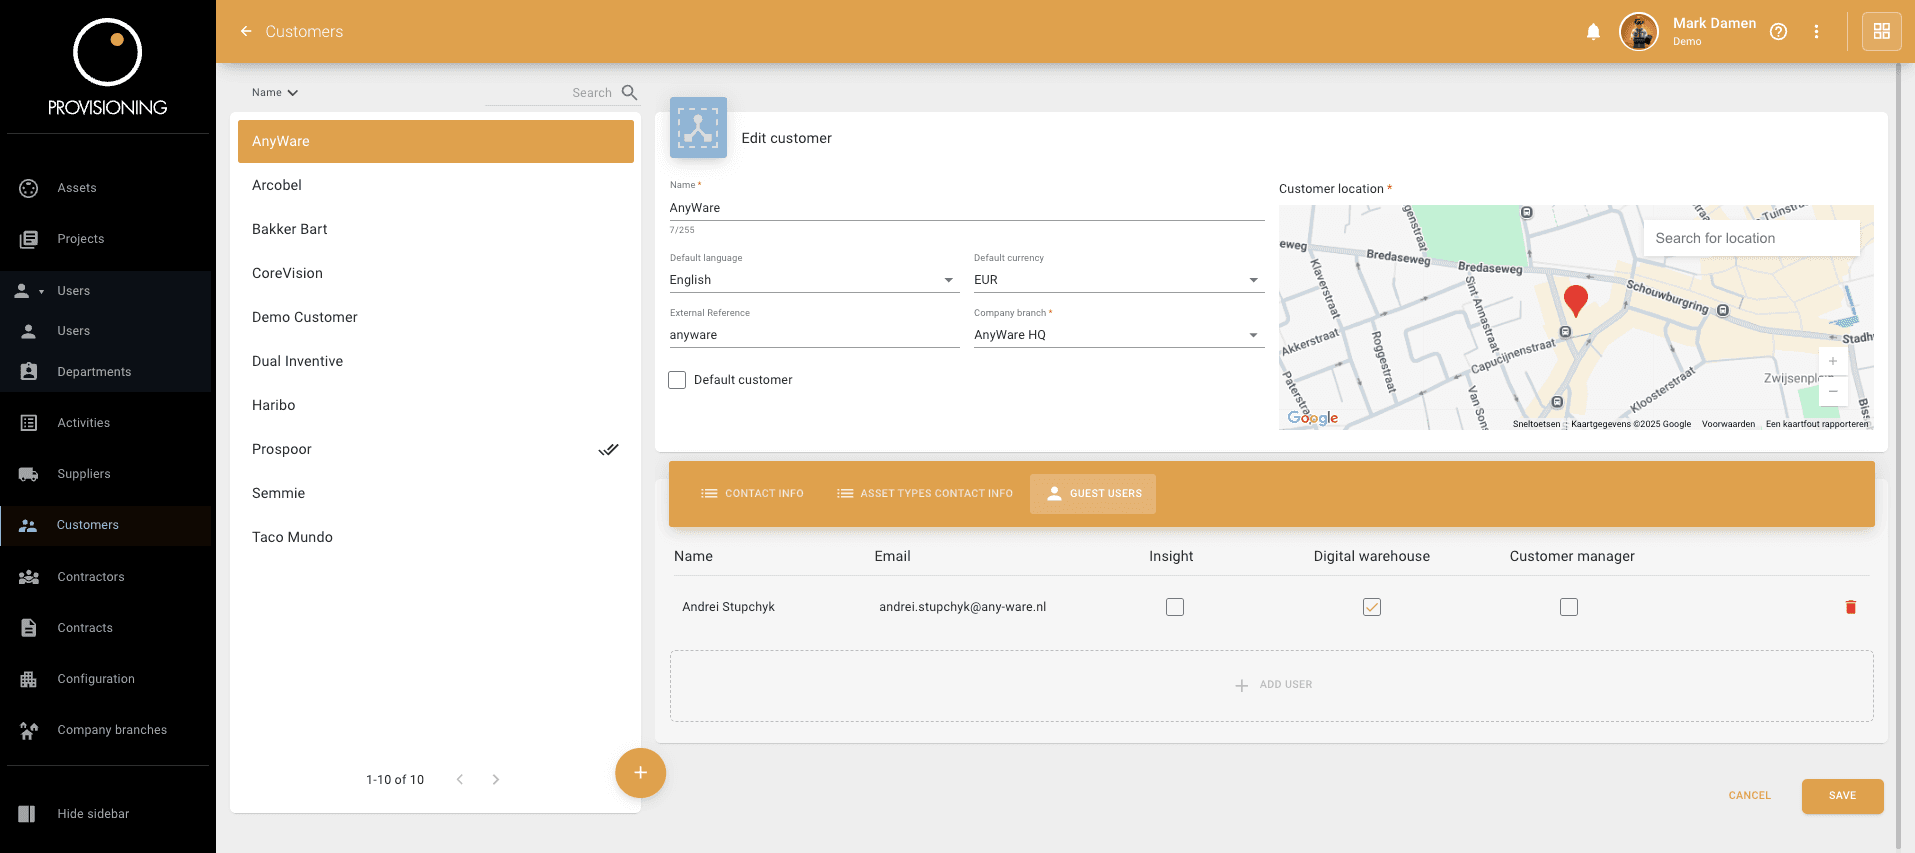The width and height of the screenshot is (1915, 853).
Task: Switch to the Guest Users tab
Action: click(1093, 494)
